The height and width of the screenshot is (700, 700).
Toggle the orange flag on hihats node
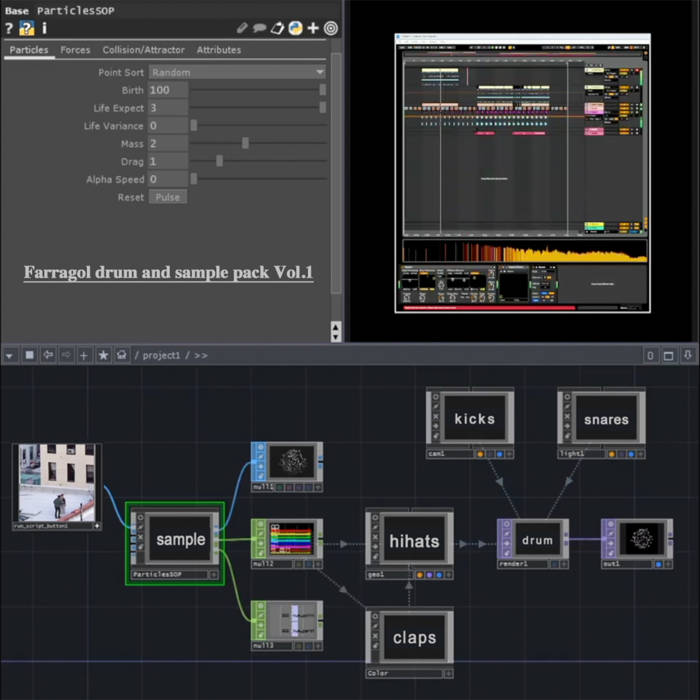(x=420, y=575)
